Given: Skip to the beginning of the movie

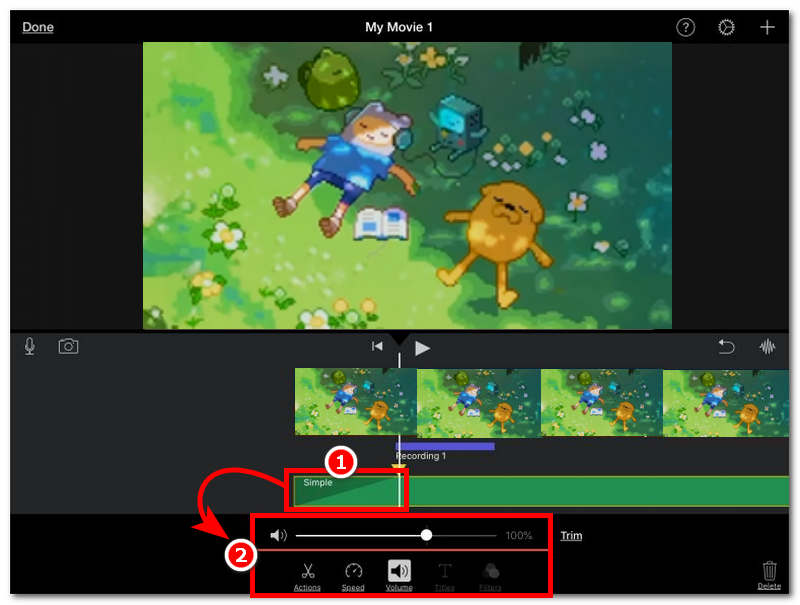Looking at the screenshot, I should click(377, 347).
